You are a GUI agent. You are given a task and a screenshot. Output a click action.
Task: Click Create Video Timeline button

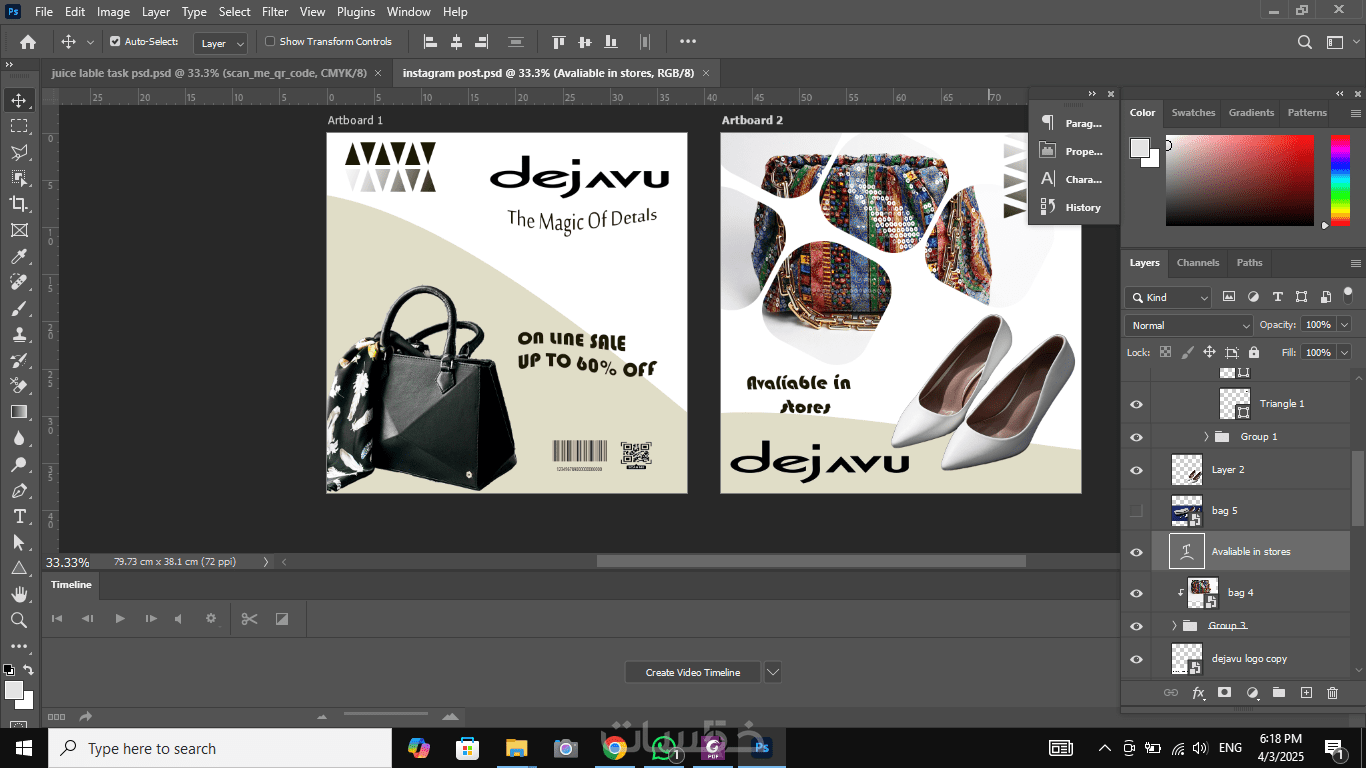coord(692,673)
